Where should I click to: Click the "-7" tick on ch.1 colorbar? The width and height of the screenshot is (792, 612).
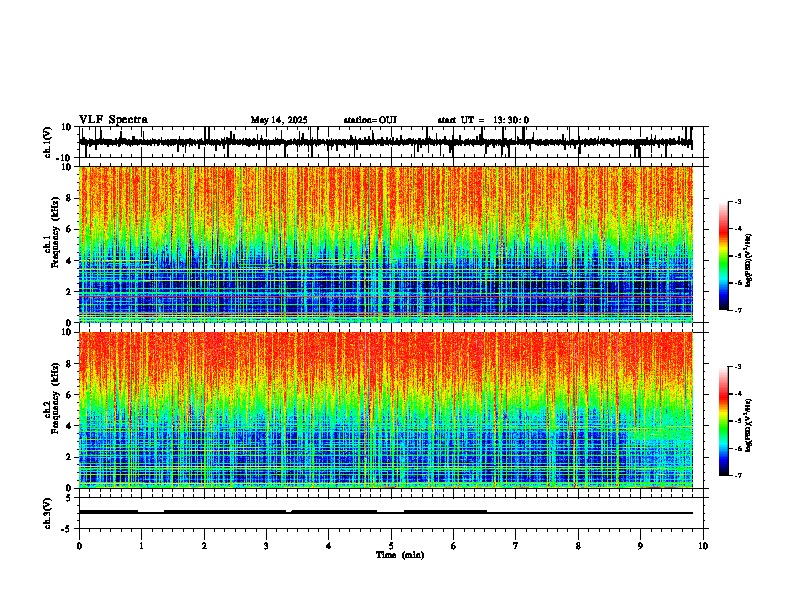pyautogui.click(x=738, y=310)
